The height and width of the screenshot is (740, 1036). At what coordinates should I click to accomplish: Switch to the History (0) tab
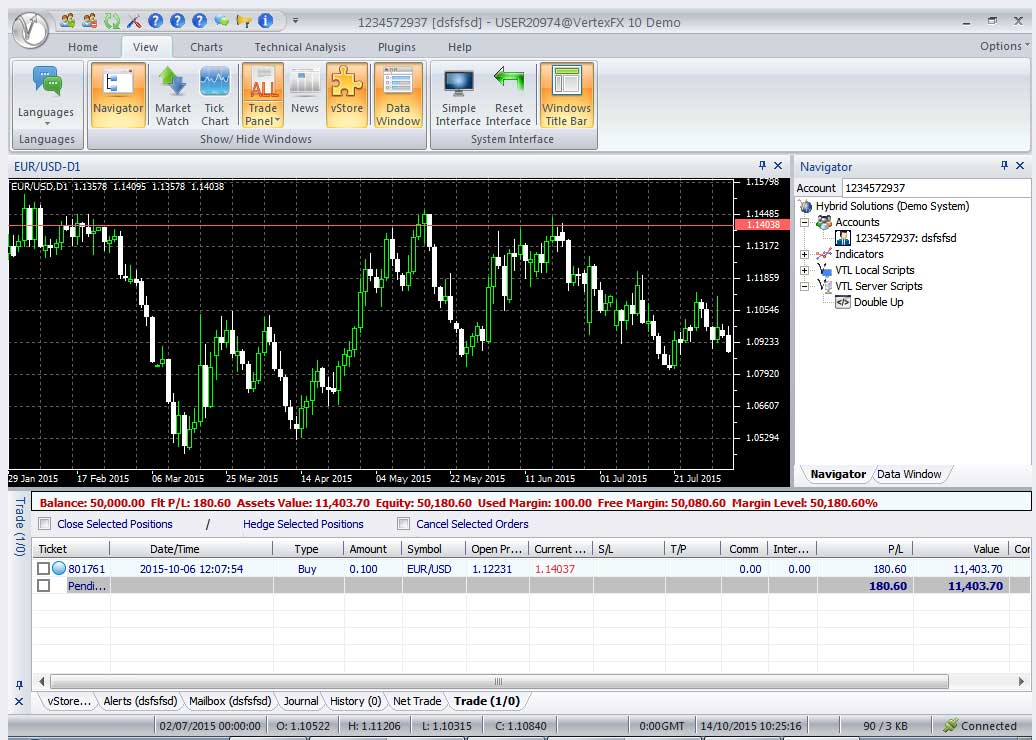point(355,701)
